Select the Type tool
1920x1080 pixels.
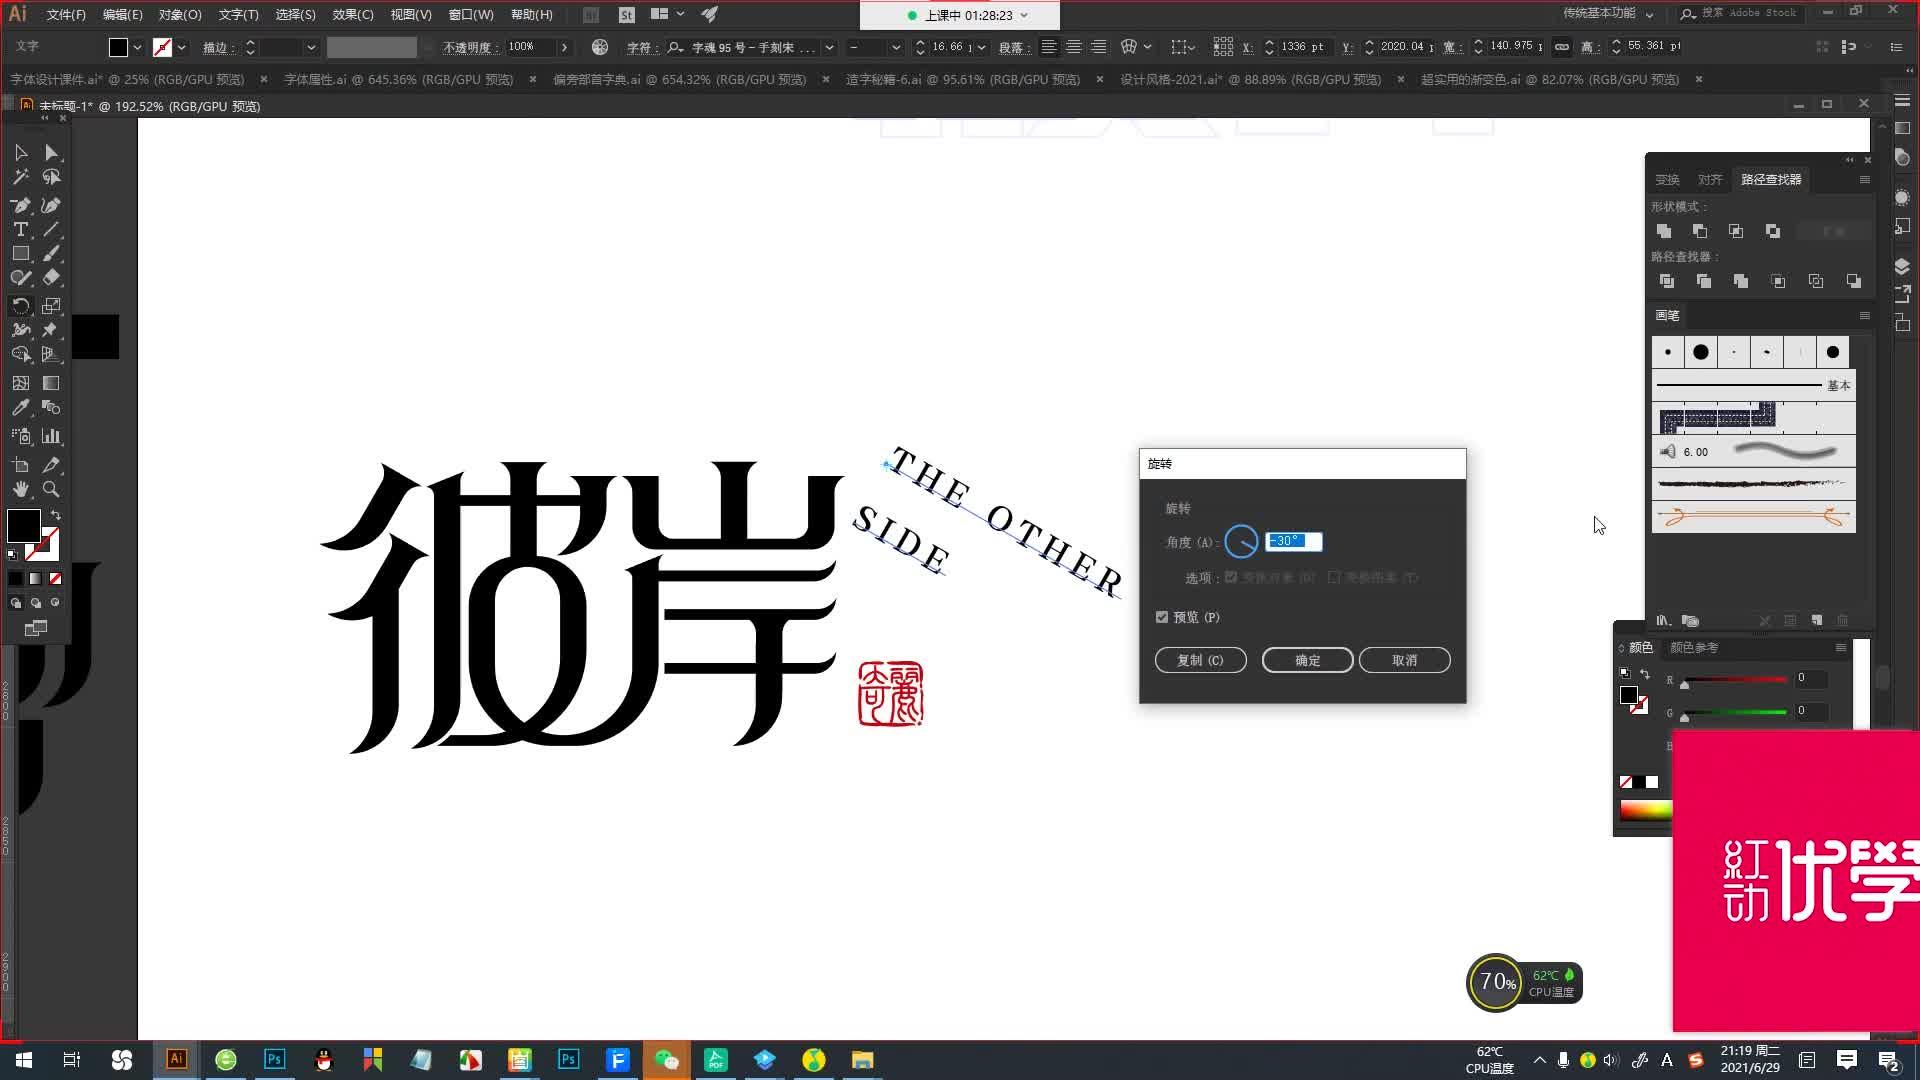[x=20, y=229]
